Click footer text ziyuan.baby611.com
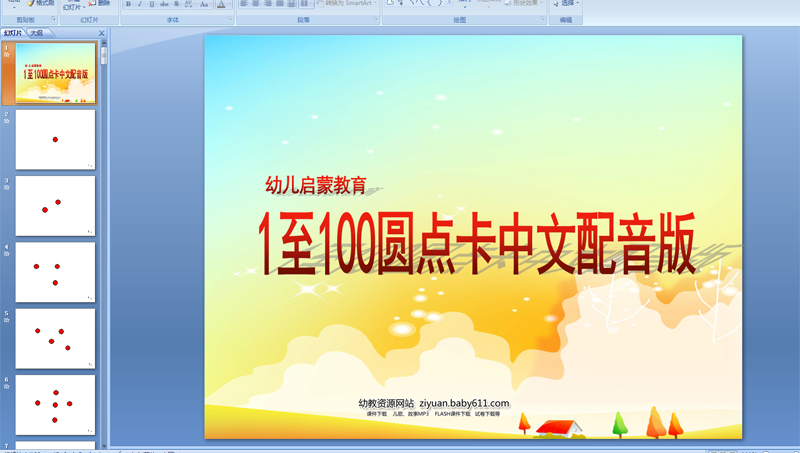This screenshot has width=800, height=453. [464, 403]
